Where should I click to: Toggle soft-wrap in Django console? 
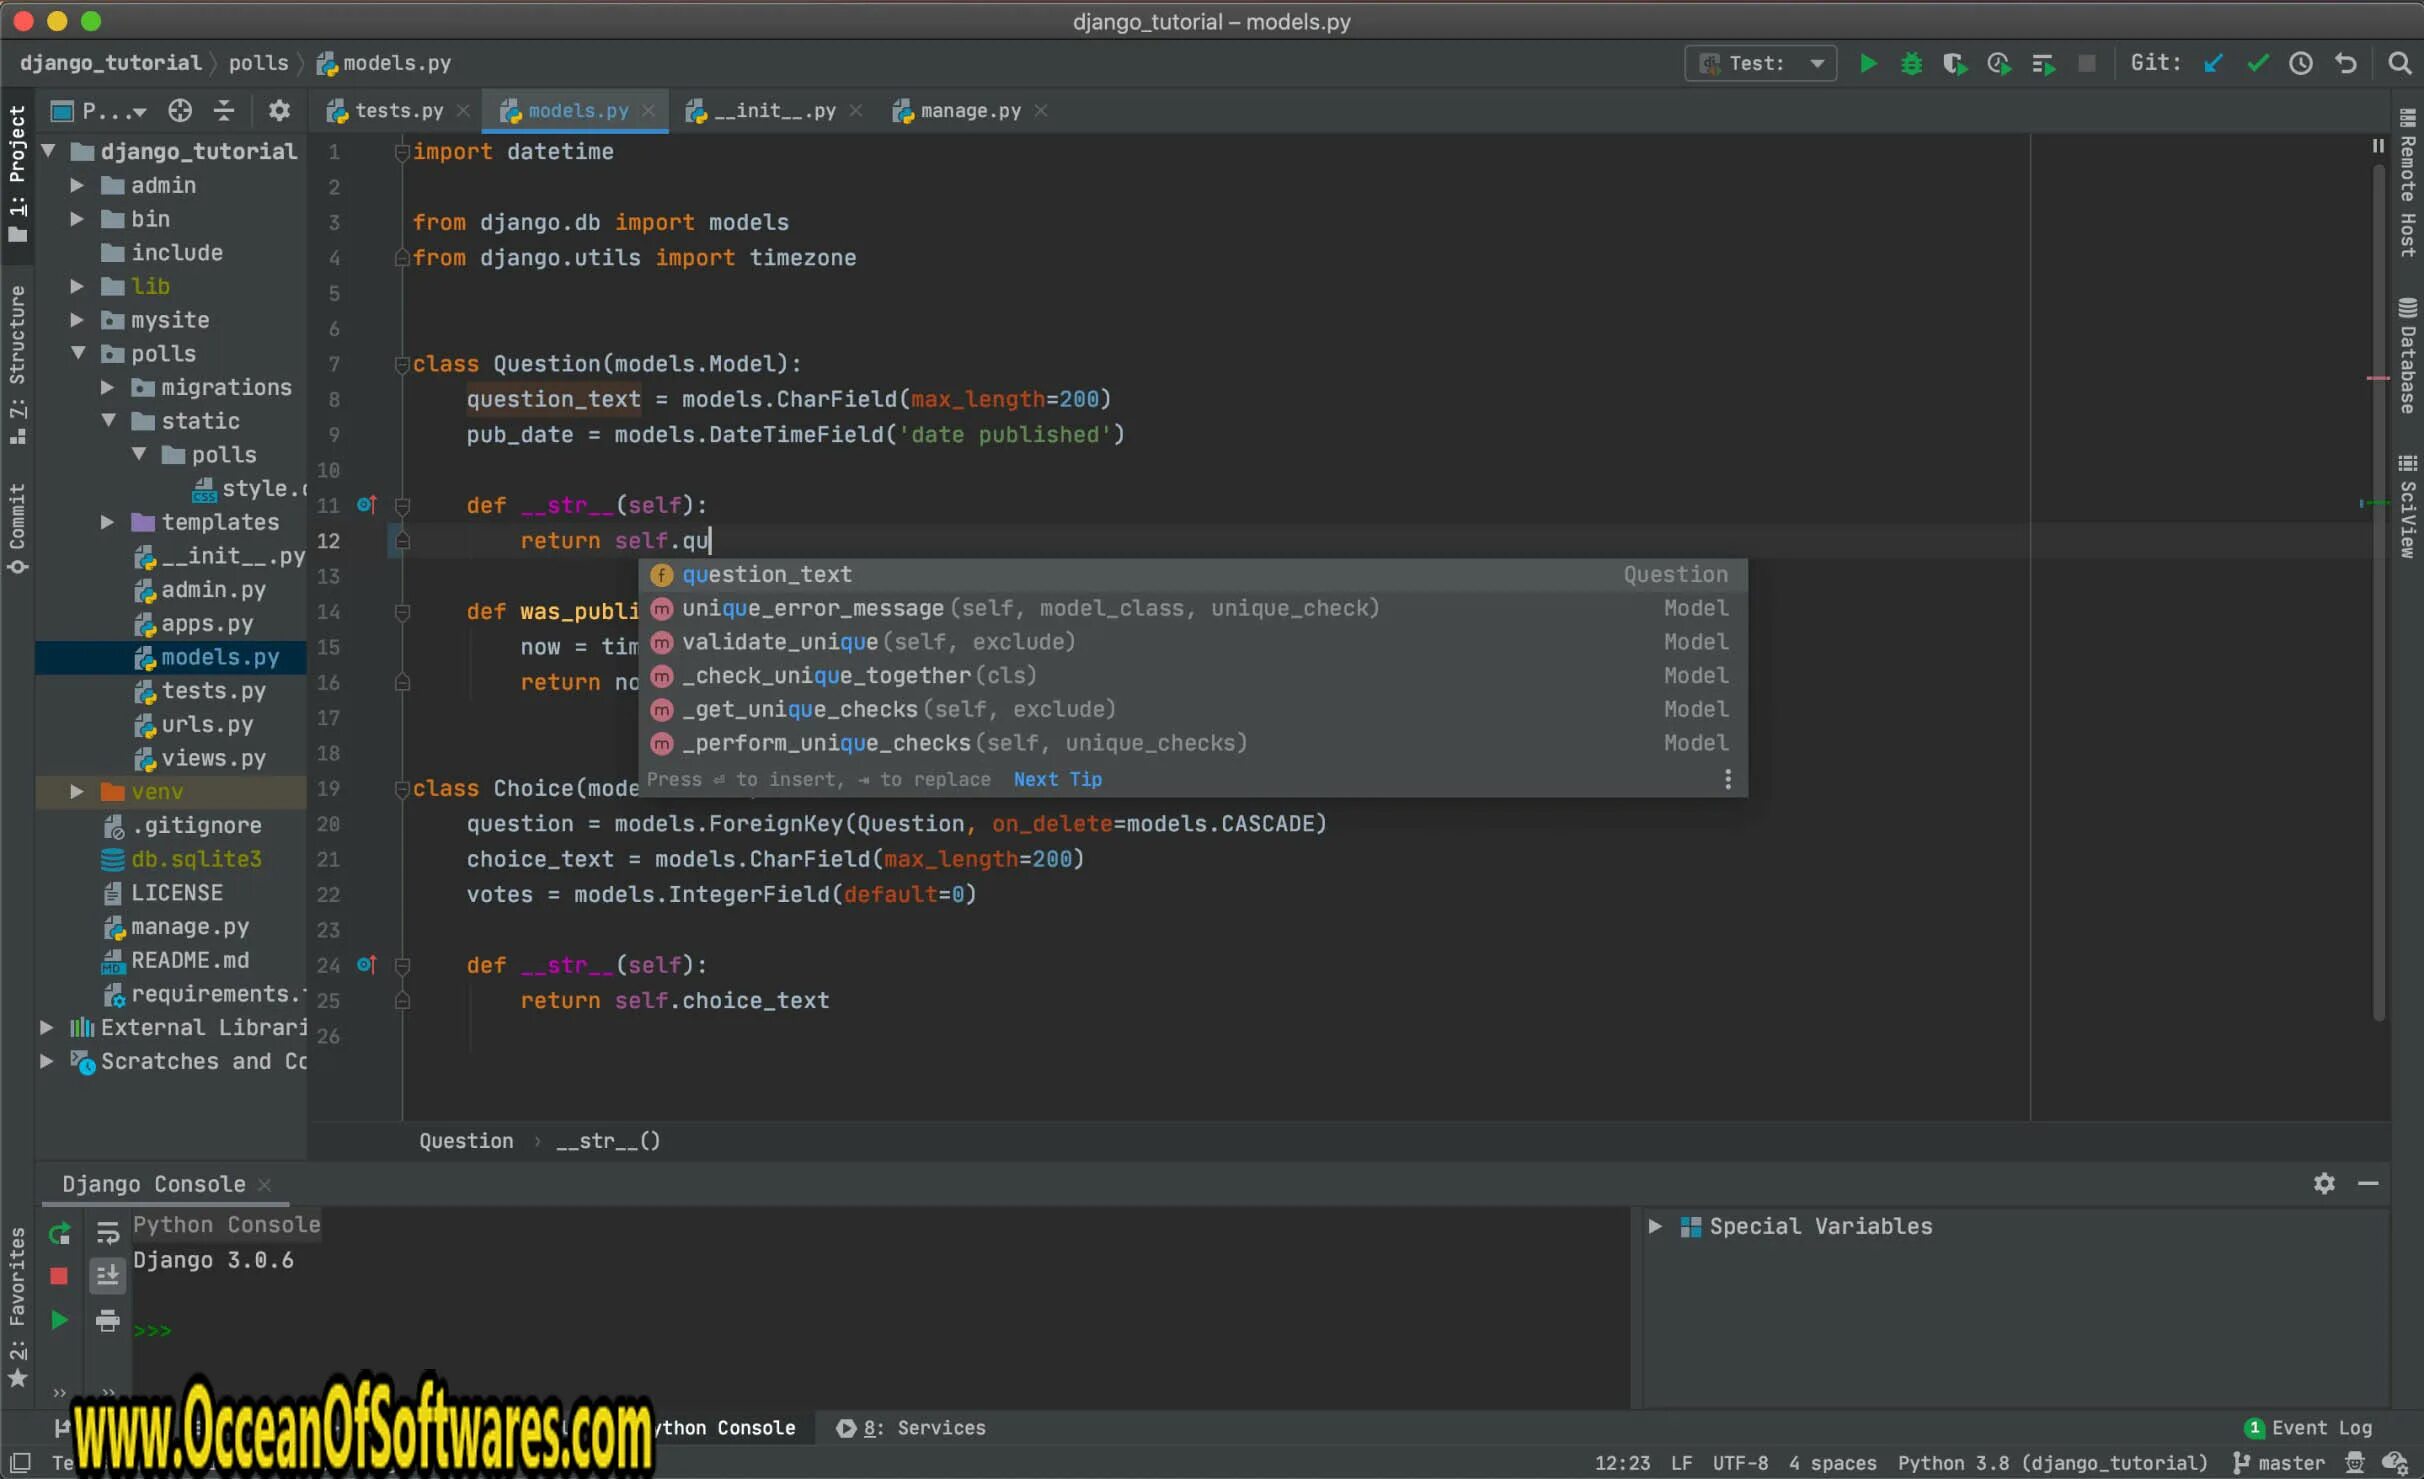pos(107,1233)
